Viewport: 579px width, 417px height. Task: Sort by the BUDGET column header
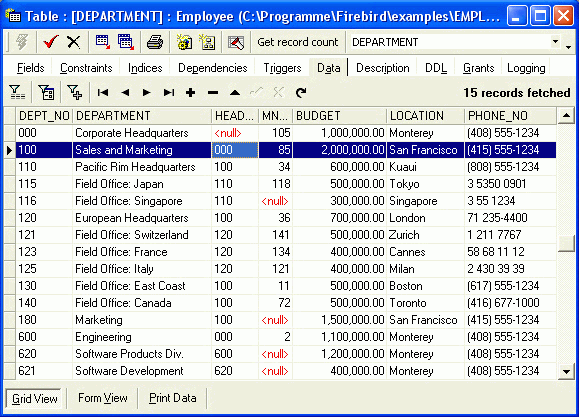pos(339,116)
